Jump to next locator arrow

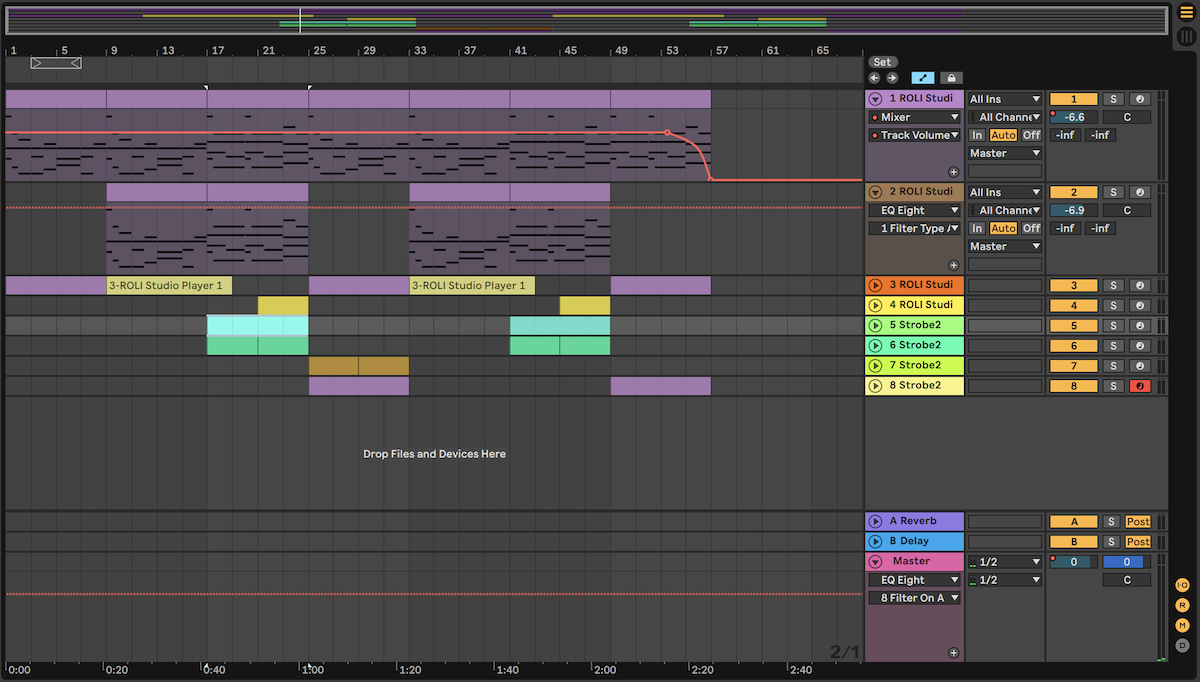click(x=891, y=78)
